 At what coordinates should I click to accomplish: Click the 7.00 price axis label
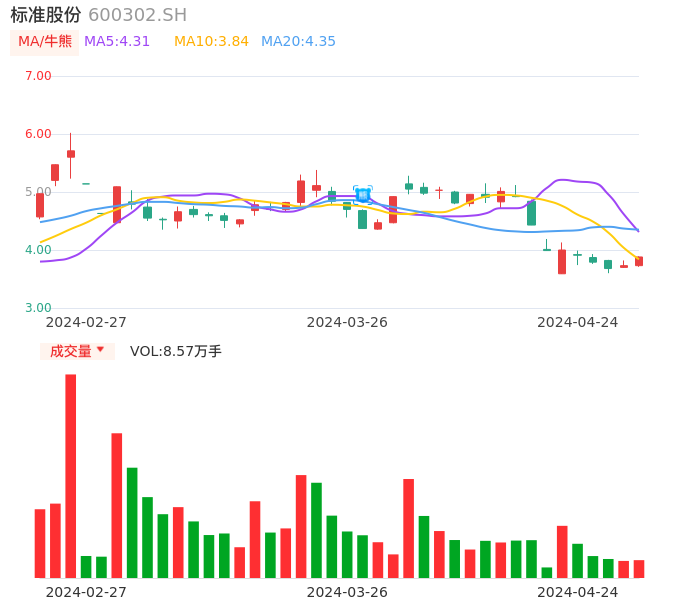pos(38,76)
